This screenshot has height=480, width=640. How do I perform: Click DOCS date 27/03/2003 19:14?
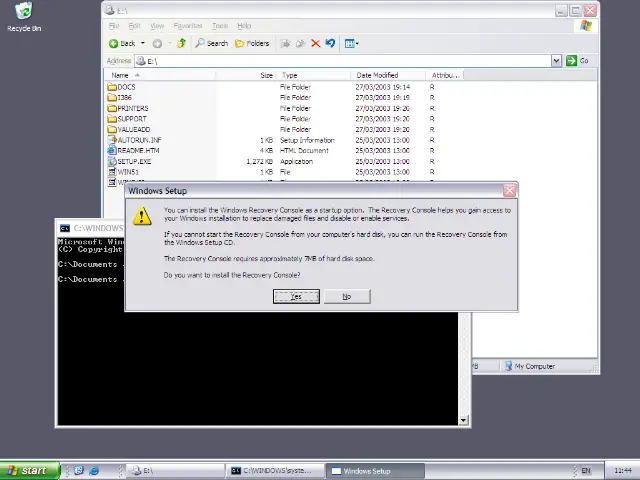point(382,87)
